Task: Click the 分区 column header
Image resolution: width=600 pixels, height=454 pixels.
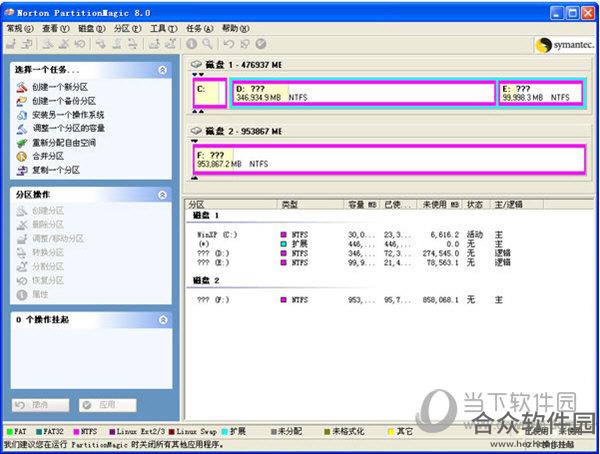Action: point(231,204)
